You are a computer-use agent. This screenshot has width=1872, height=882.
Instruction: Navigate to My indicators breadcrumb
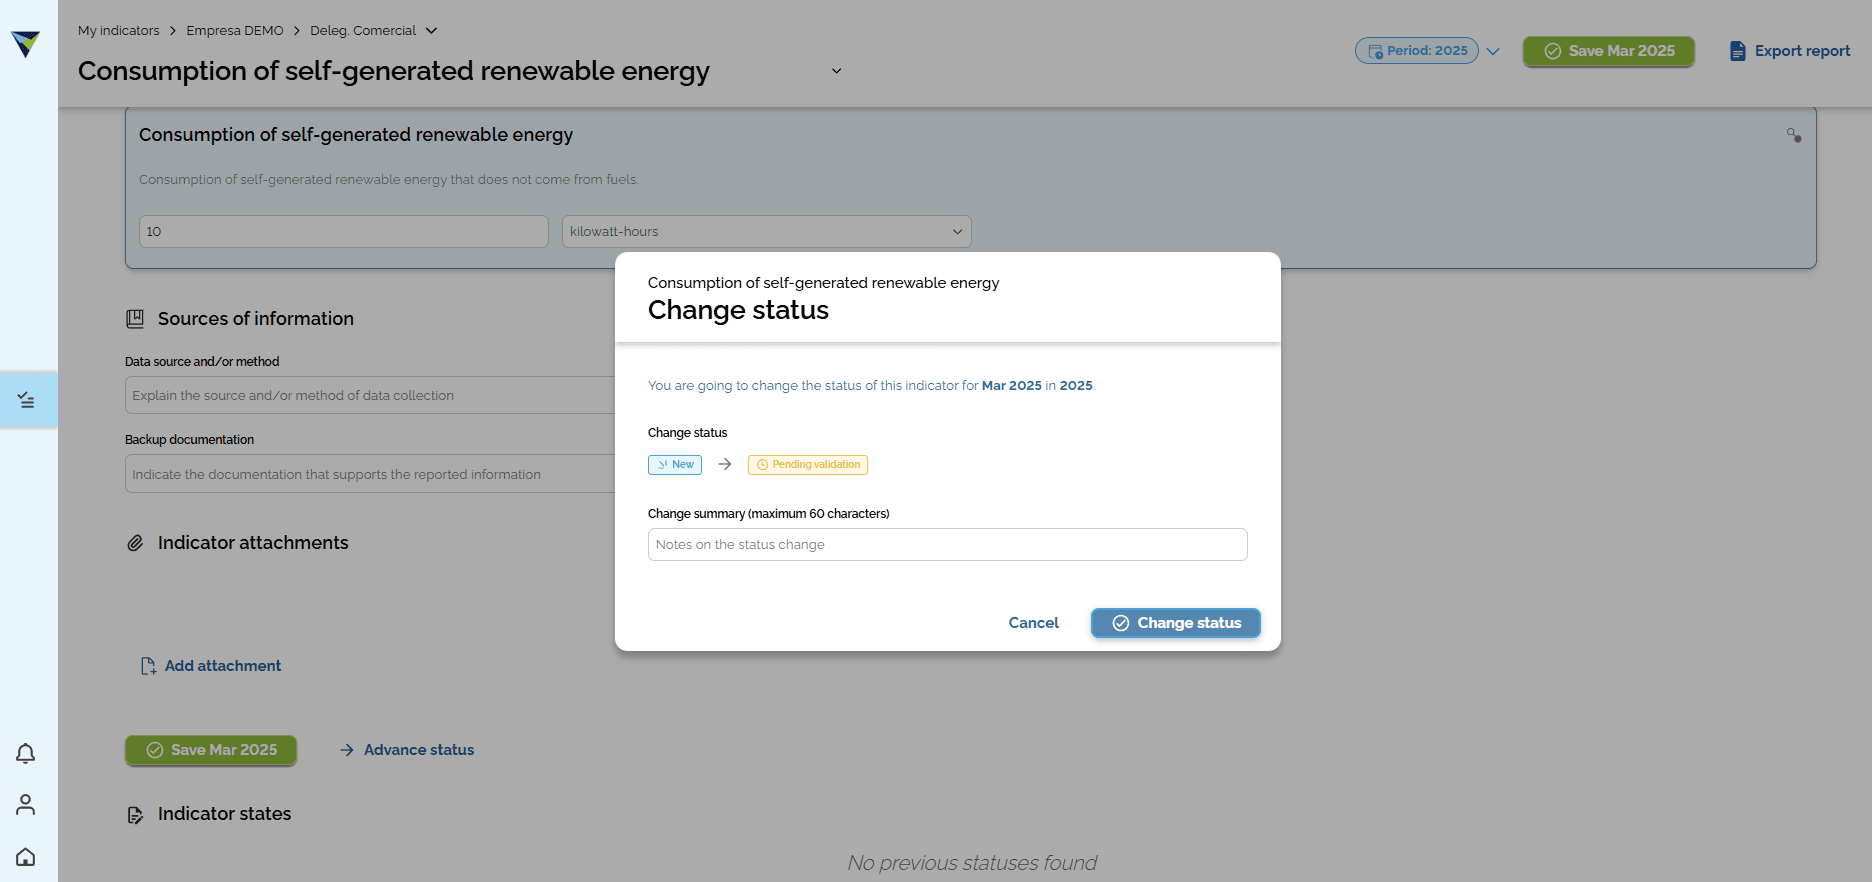click(x=119, y=31)
